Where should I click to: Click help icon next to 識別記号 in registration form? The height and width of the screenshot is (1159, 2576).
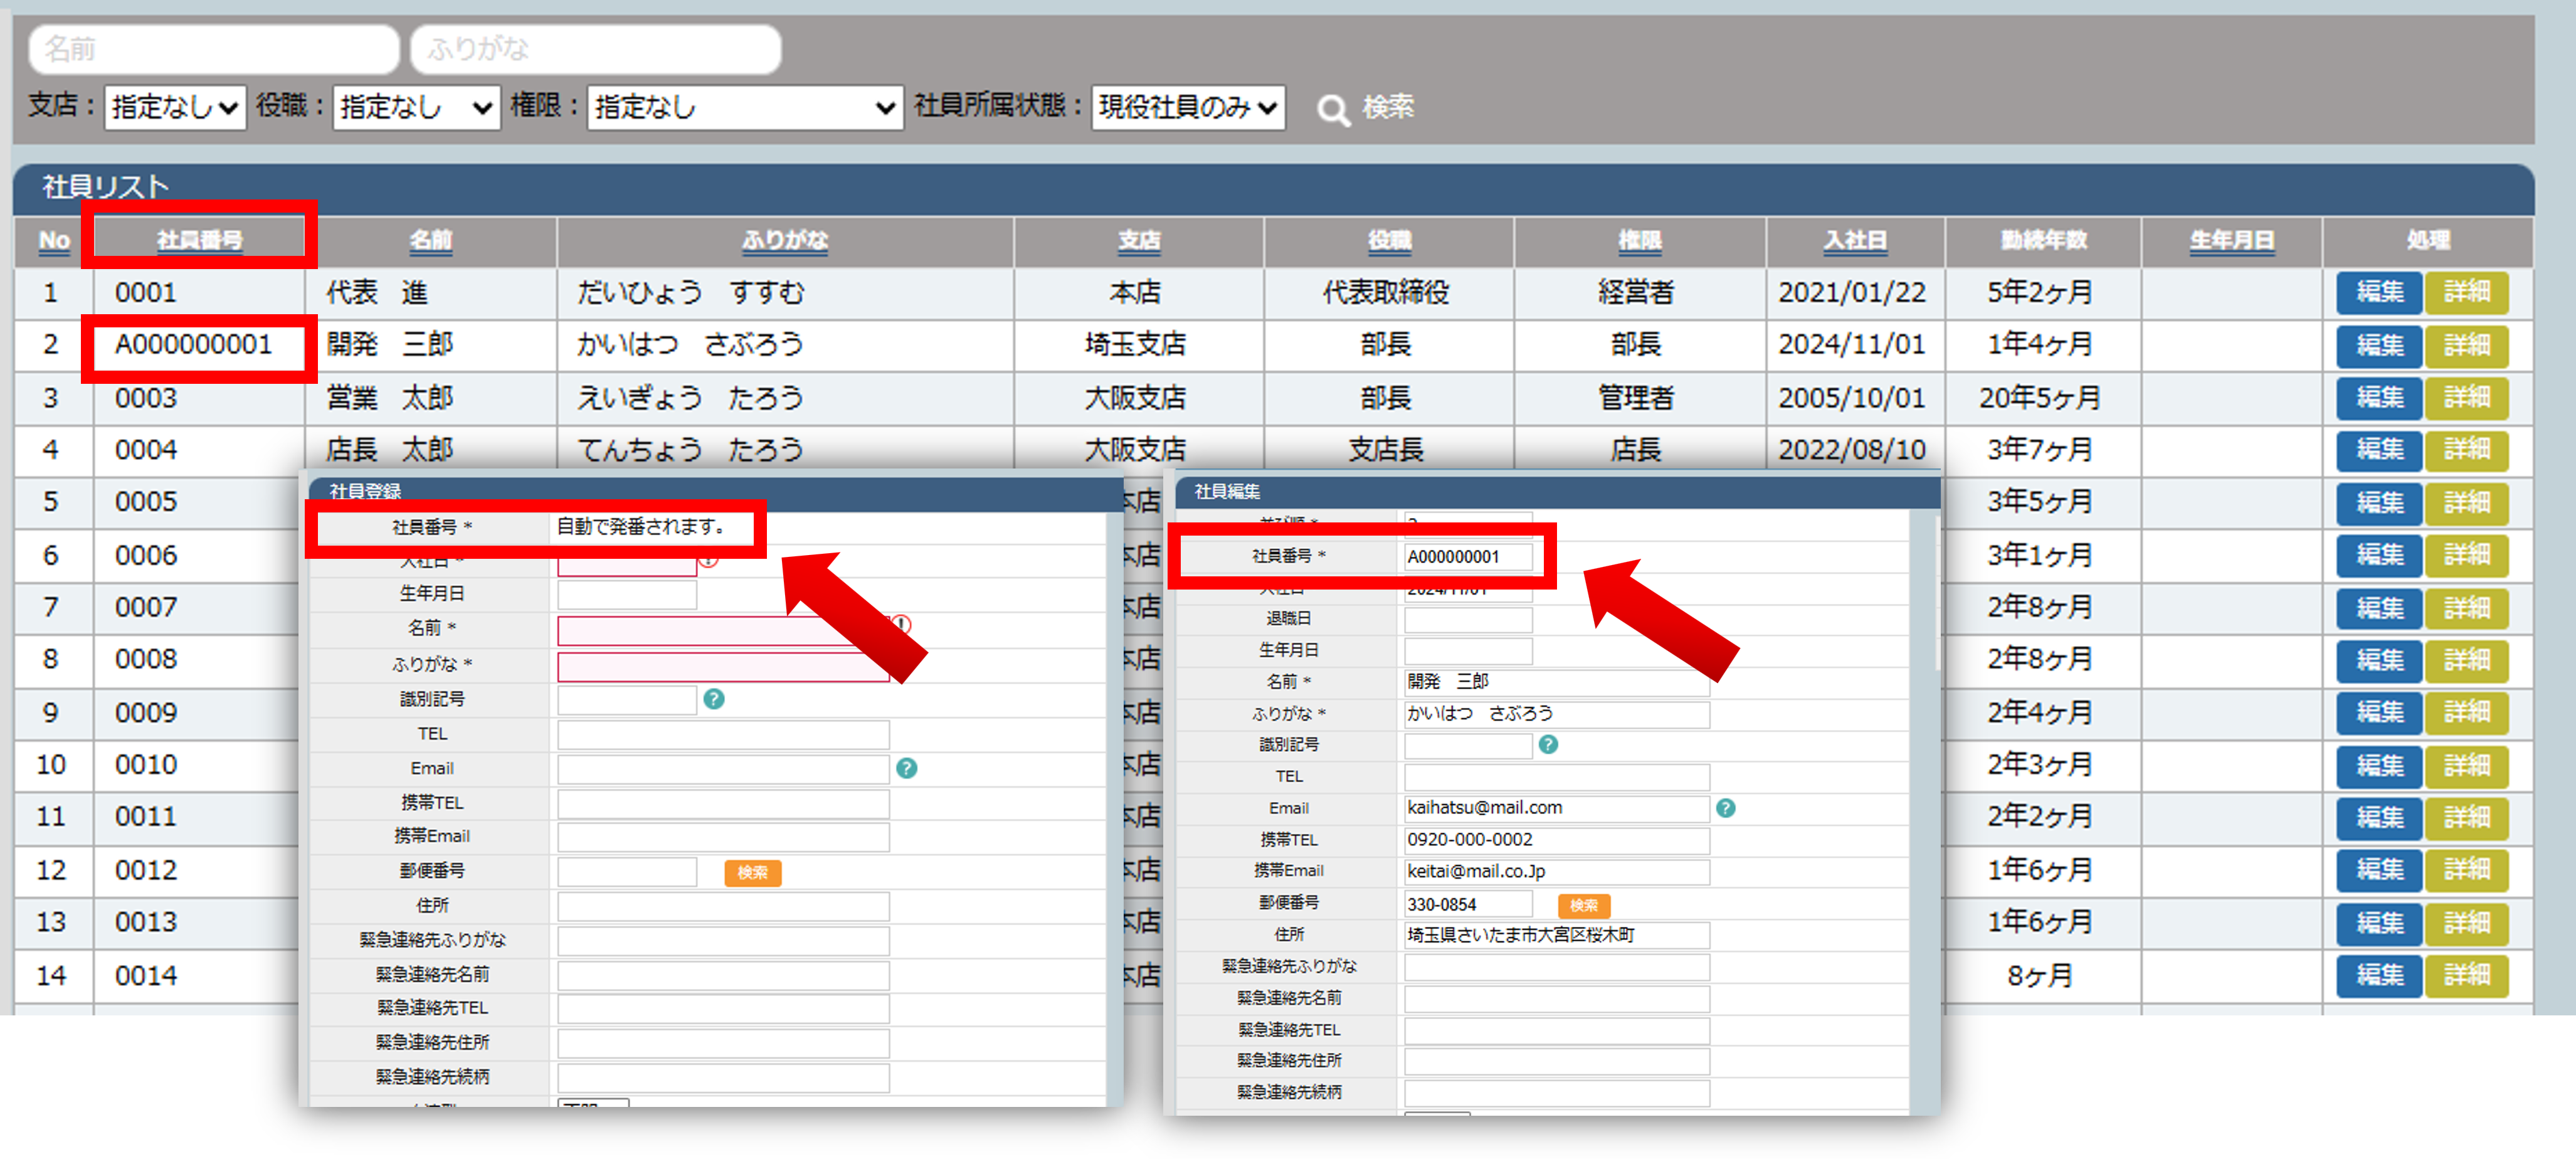pos(713,699)
